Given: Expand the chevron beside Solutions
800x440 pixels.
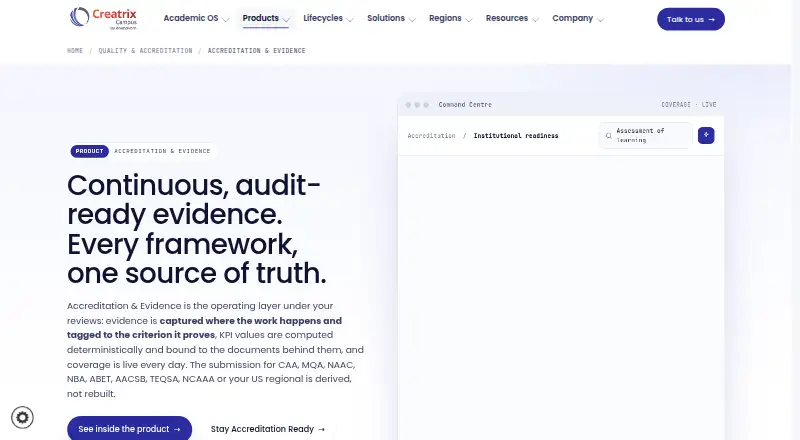Looking at the screenshot, I should tap(412, 19).
